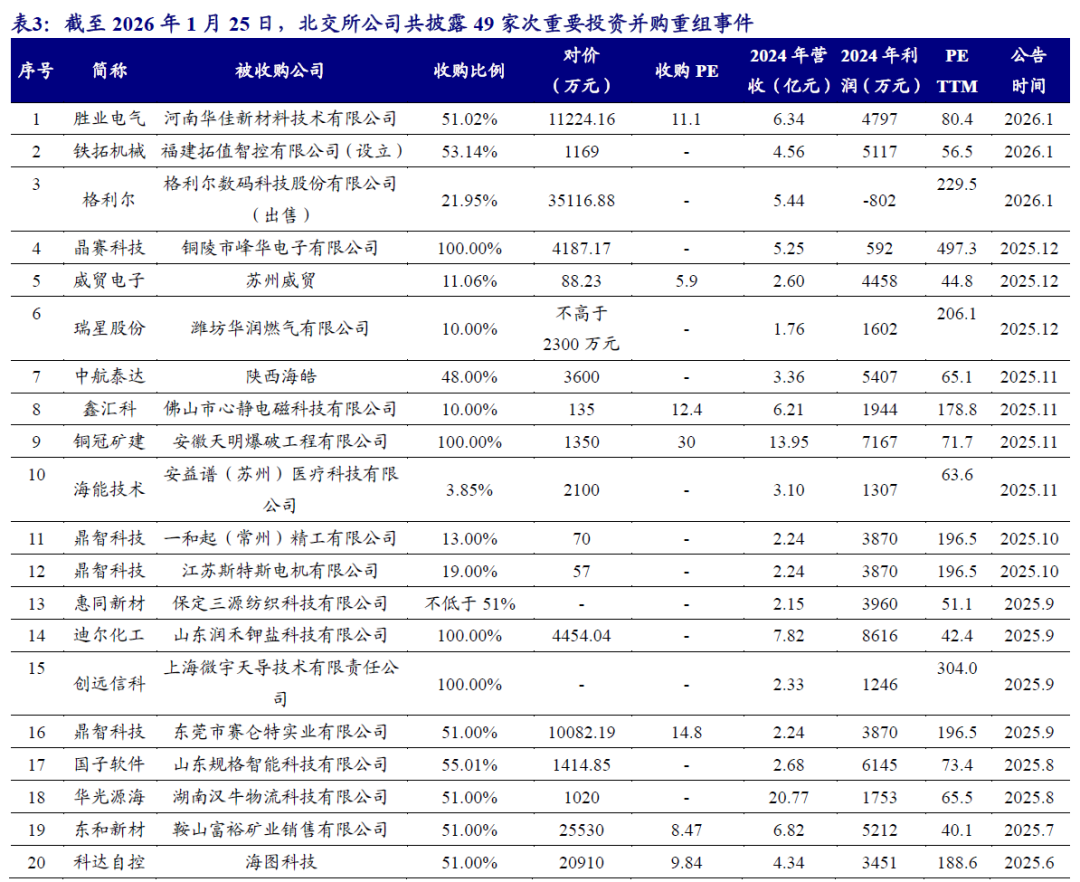Click the 序号 column header
Screen dimensions: 1080x882
click(x=36, y=71)
